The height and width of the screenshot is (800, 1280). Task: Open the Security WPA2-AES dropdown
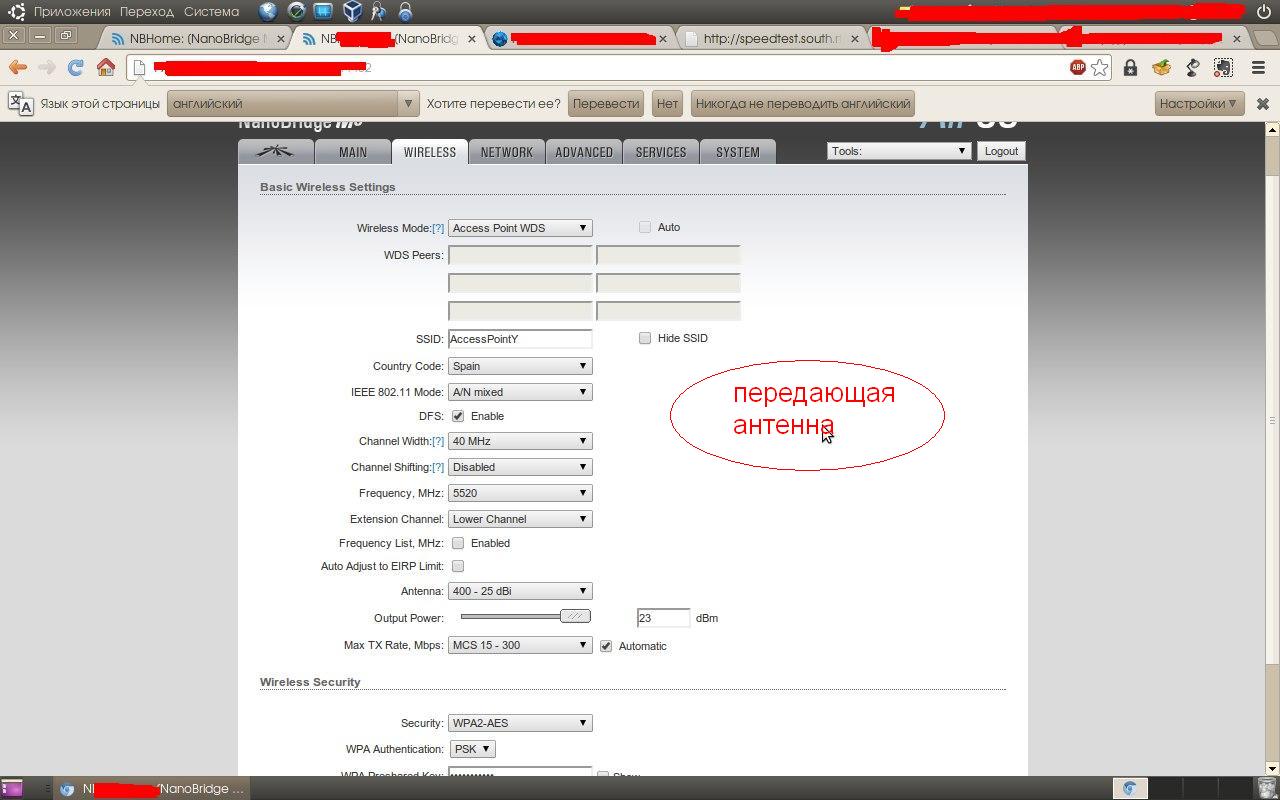coord(520,723)
